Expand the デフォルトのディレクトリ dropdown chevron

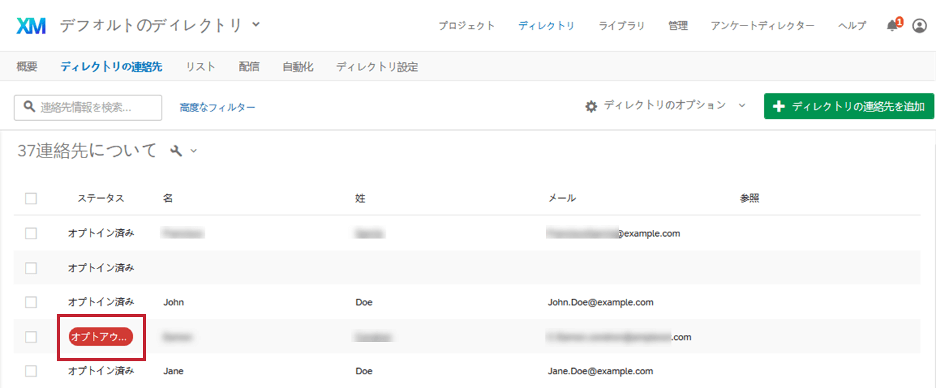255,25
